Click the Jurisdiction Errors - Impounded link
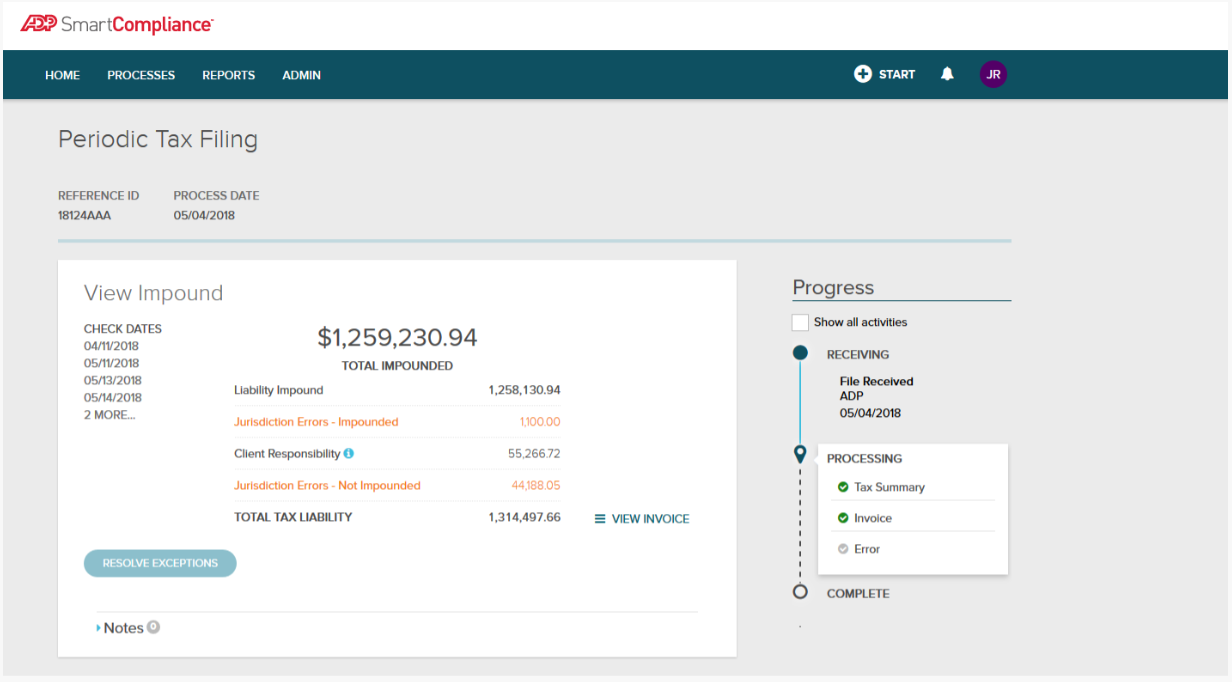The height and width of the screenshot is (682, 1232). (x=316, y=422)
